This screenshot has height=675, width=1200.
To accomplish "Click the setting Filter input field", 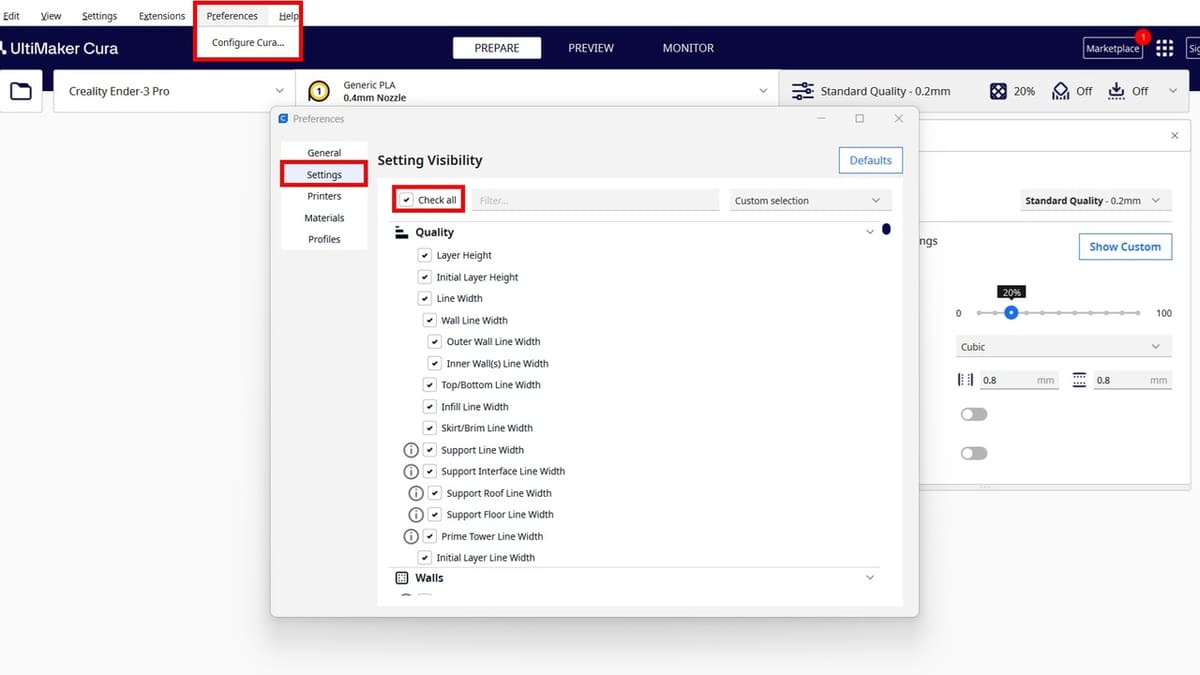I will [596, 200].
